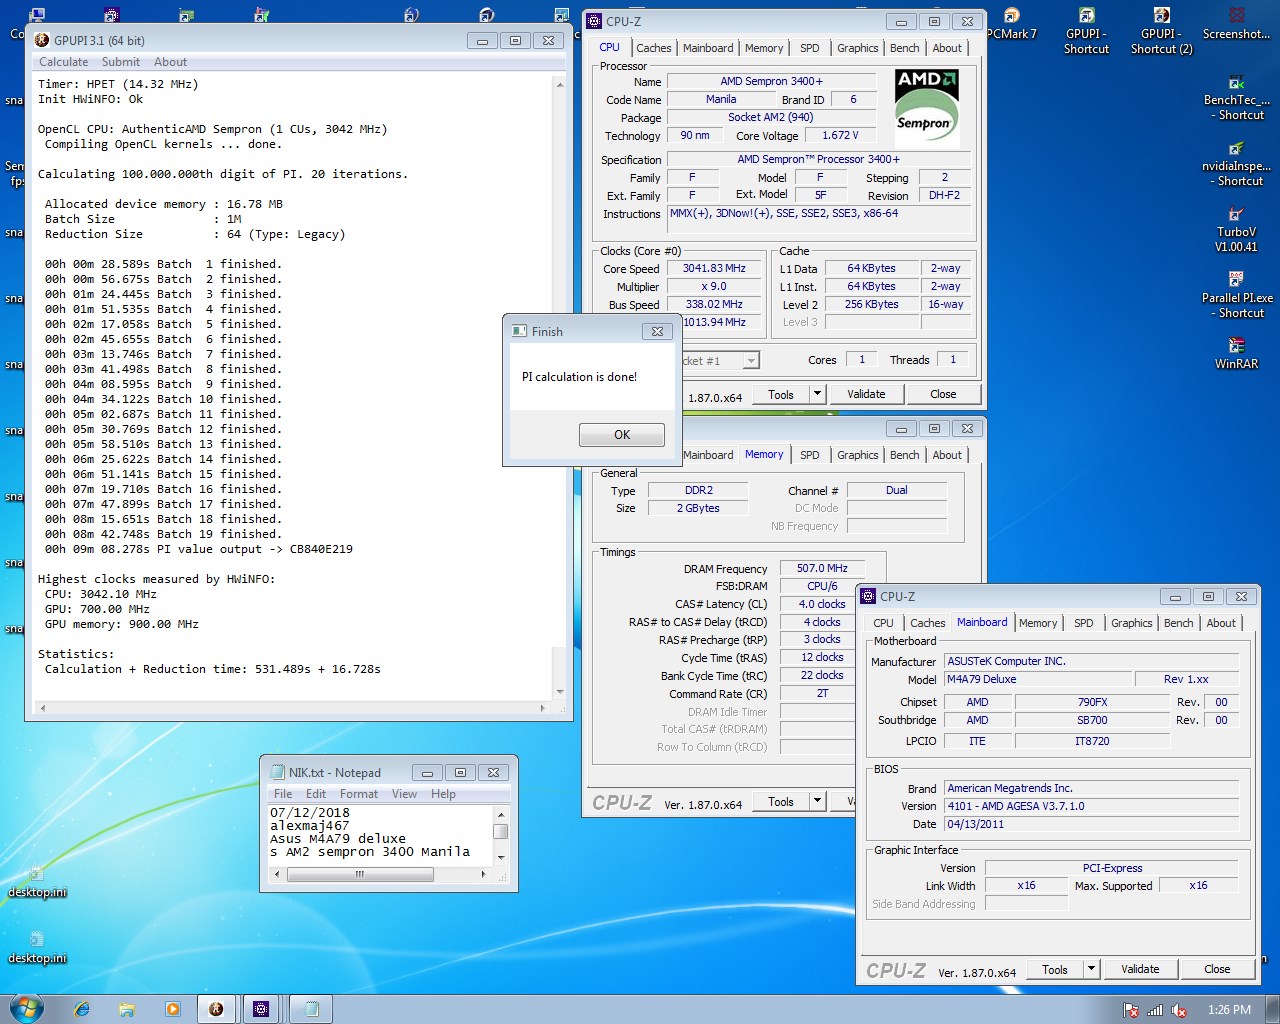The width and height of the screenshot is (1280, 1024).
Task: Open the Windows Start menu
Action: click(25, 1008)
